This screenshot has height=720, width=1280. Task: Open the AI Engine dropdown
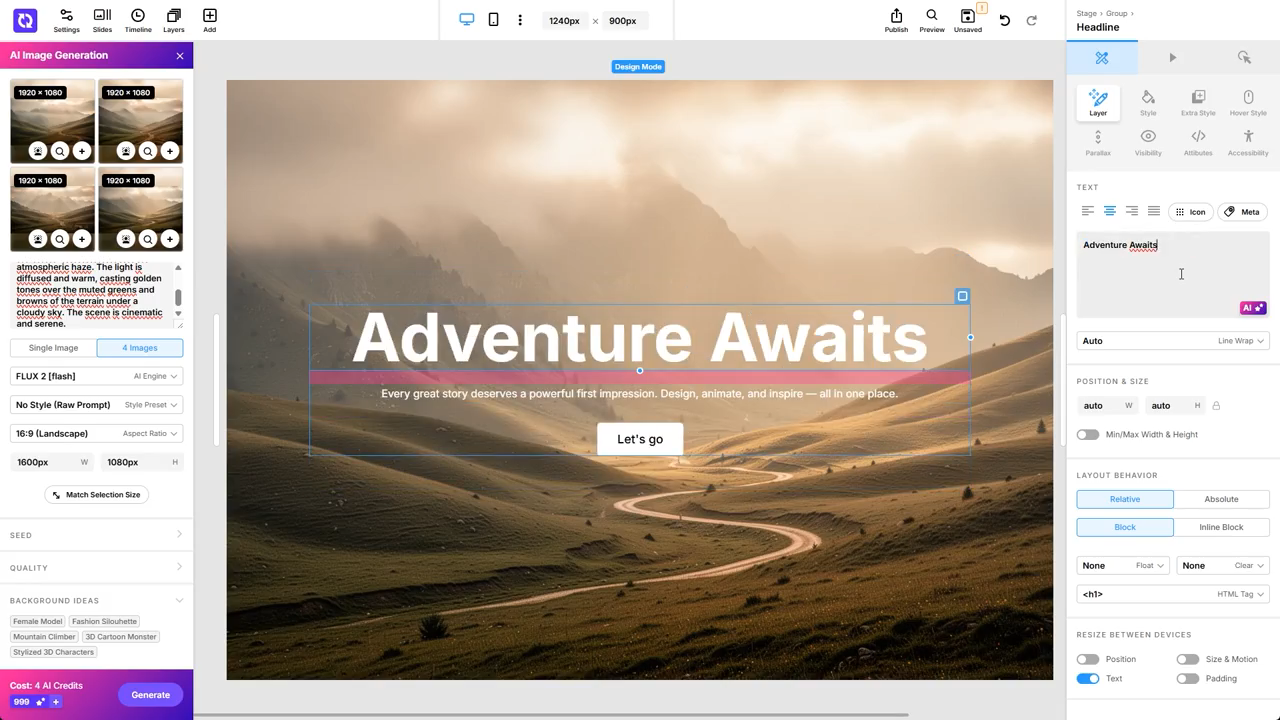(x=96, y=376)
